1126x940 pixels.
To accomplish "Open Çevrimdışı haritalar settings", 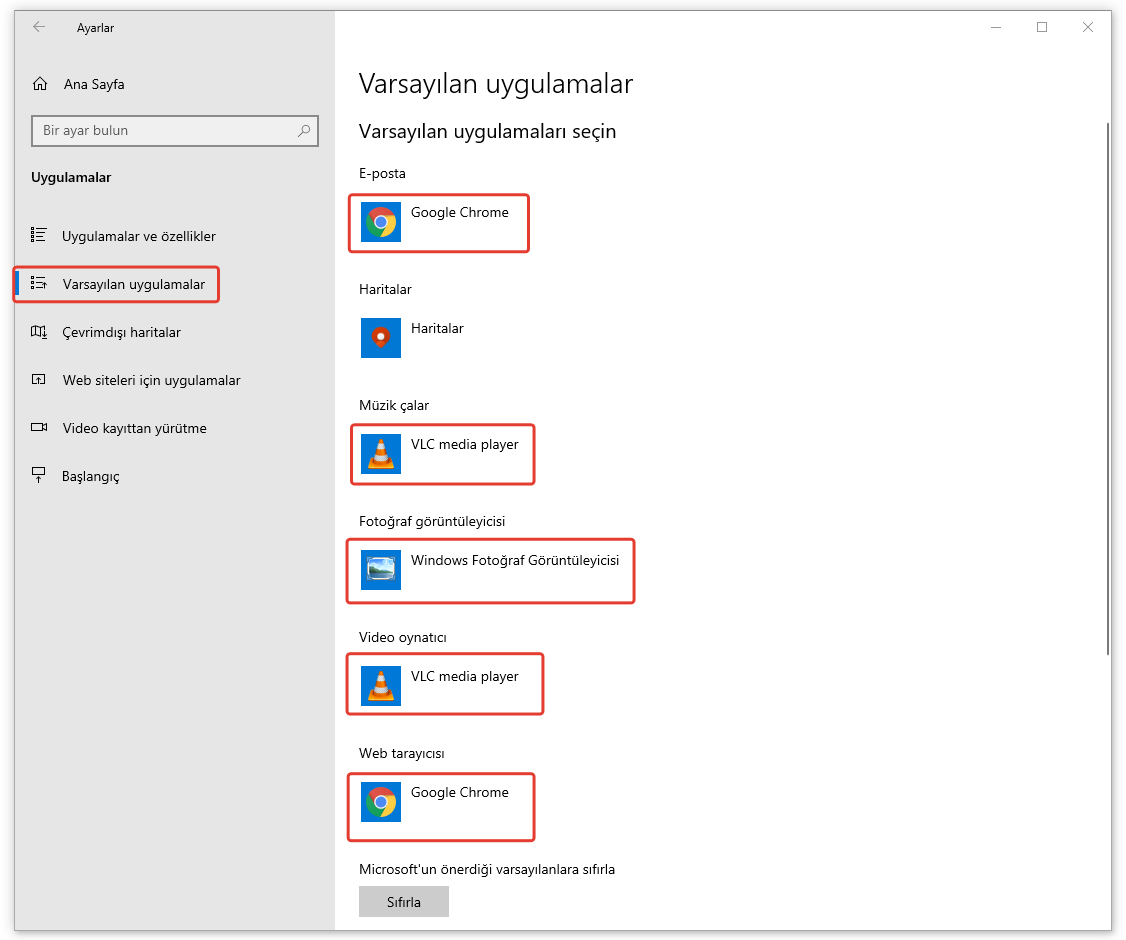I will coord(121,332).
